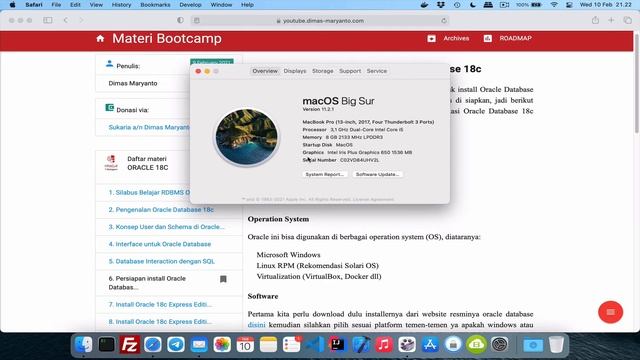Screen dimensions: 640x360
Task: Launch FileZilla from the Dock
Action: click(130, 345)
